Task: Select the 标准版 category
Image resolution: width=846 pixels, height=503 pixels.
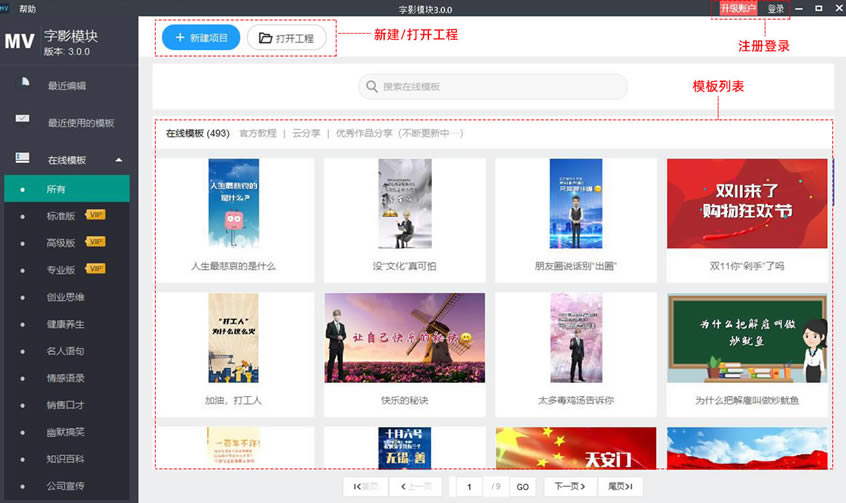Action: click(x=61, y=216)
